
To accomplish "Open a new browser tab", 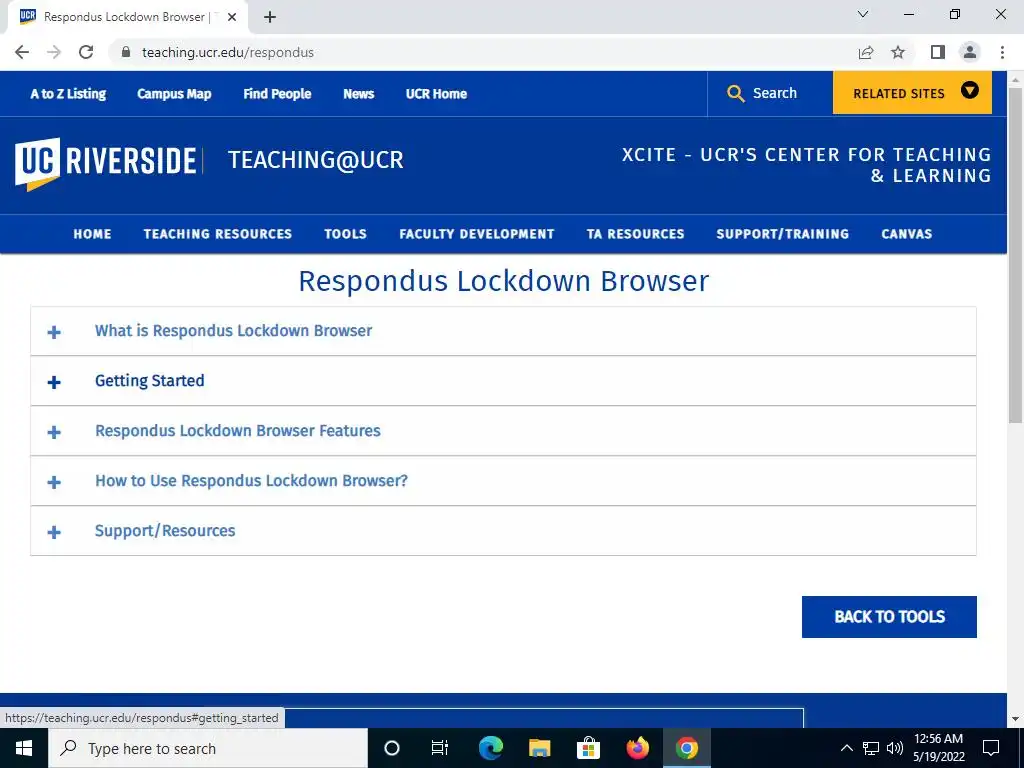I will point(270,17).
